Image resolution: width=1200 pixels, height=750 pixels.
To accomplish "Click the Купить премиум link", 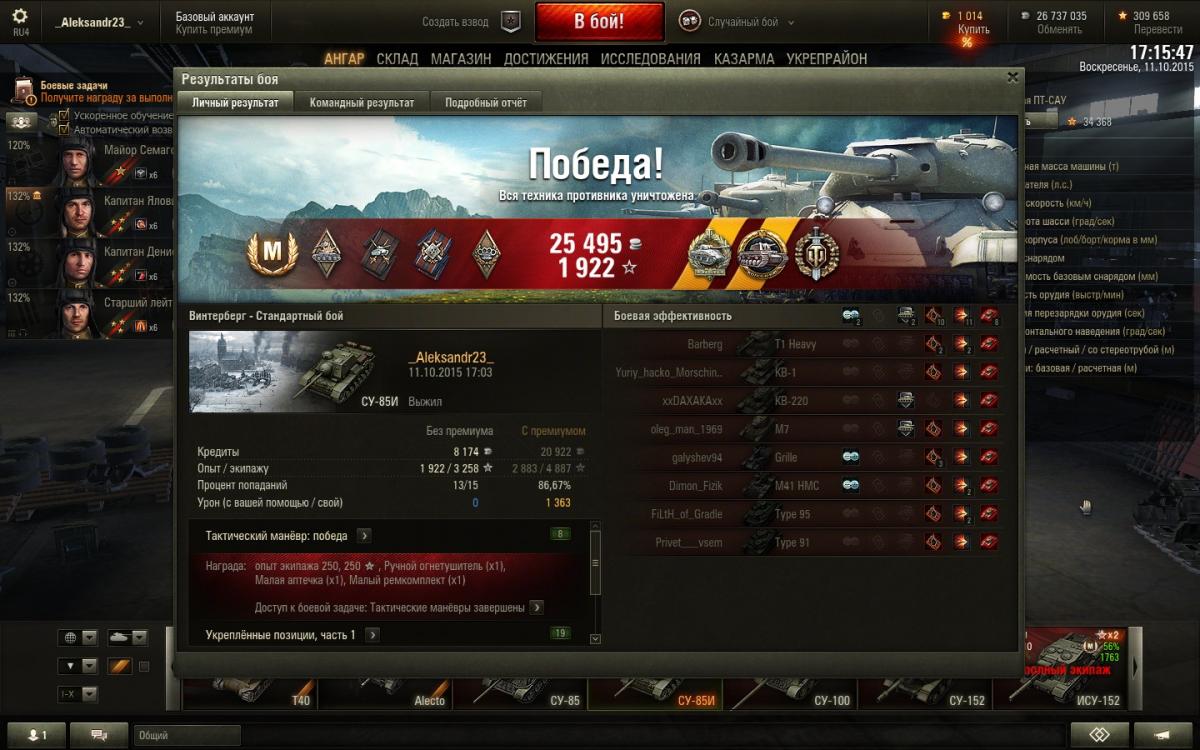I will 214,30.
